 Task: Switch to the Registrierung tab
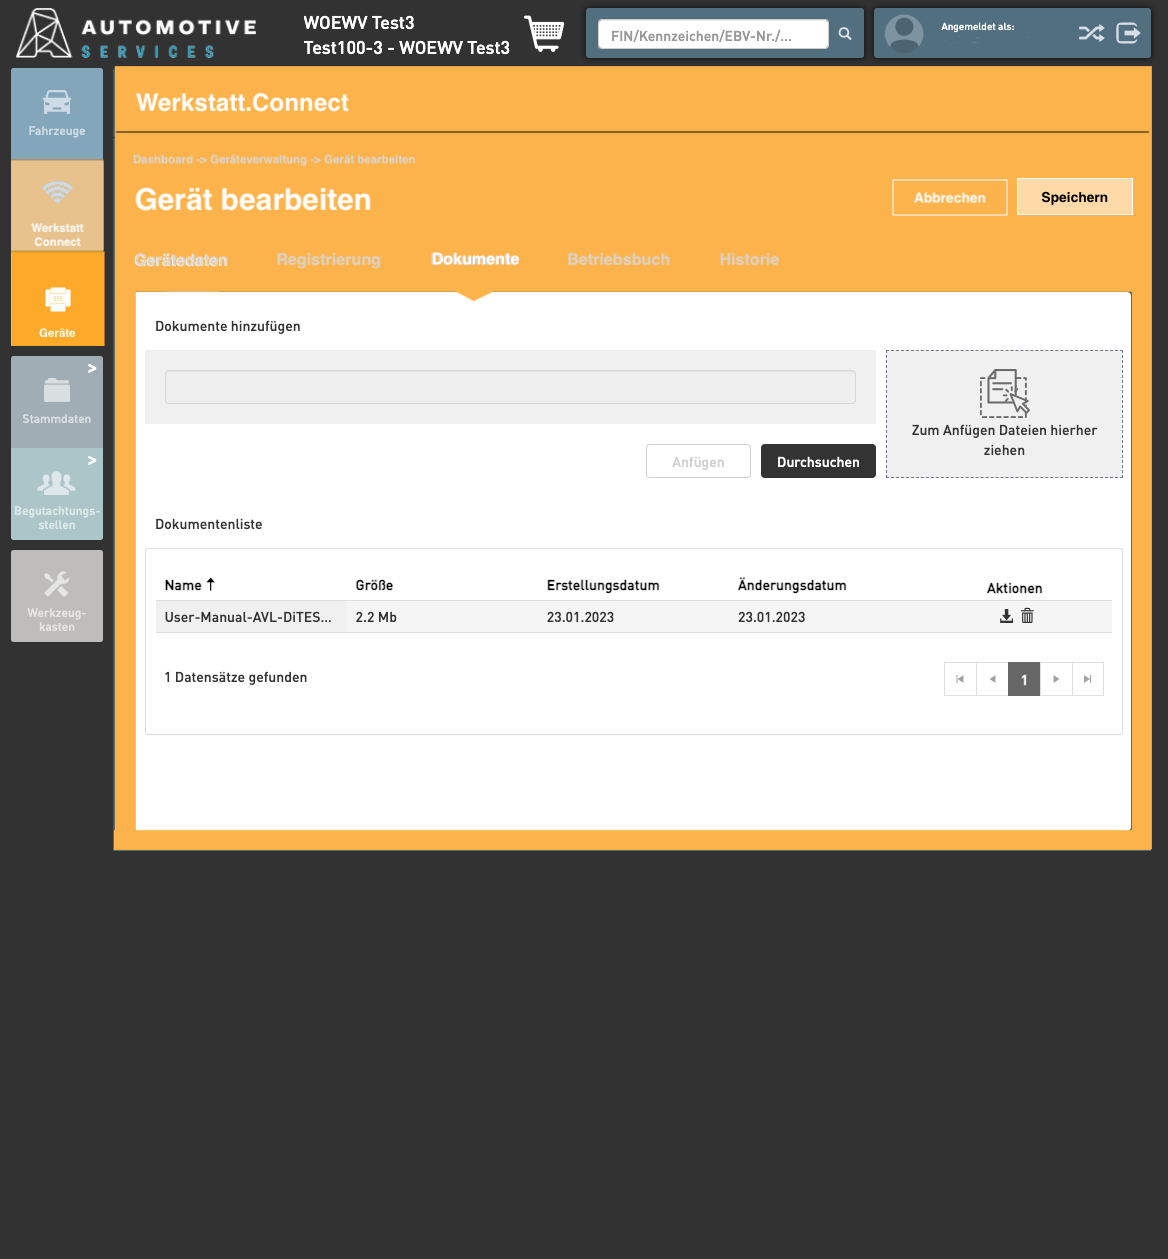coord(328,259)
